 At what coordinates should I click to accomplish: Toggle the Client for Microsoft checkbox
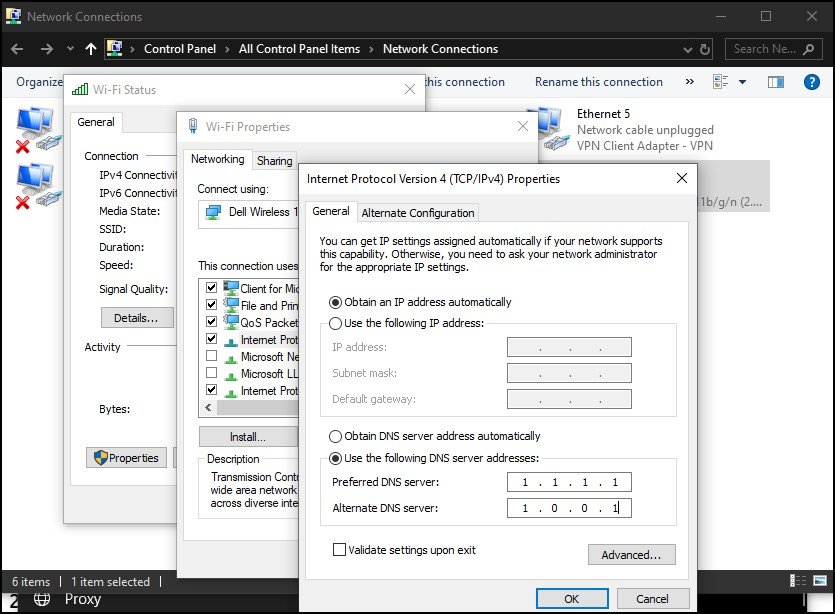tap(211, 288)
